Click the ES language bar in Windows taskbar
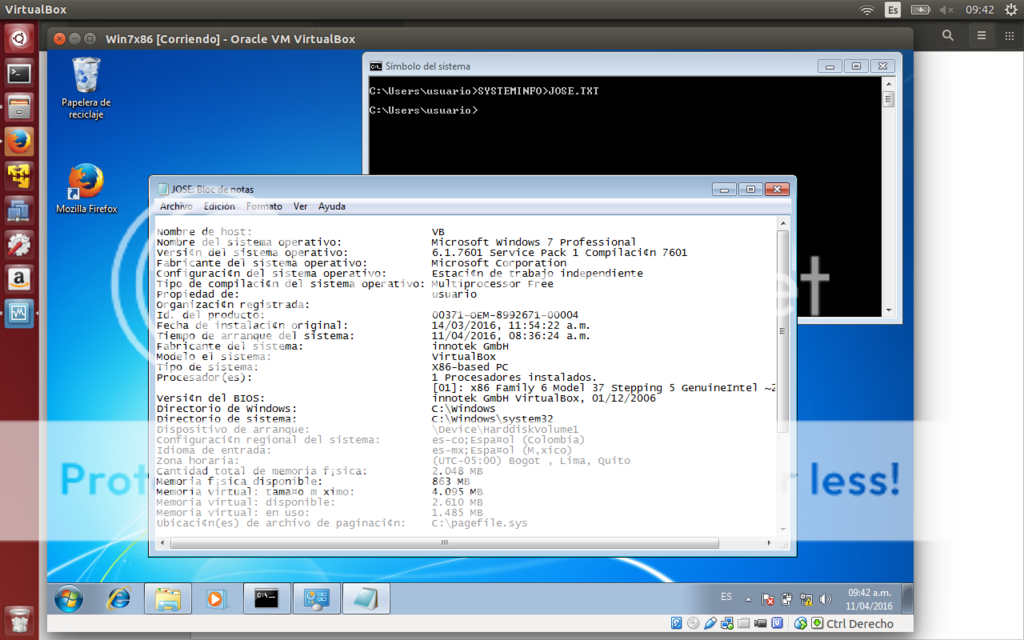1024x640 pixels. (726, 597)
